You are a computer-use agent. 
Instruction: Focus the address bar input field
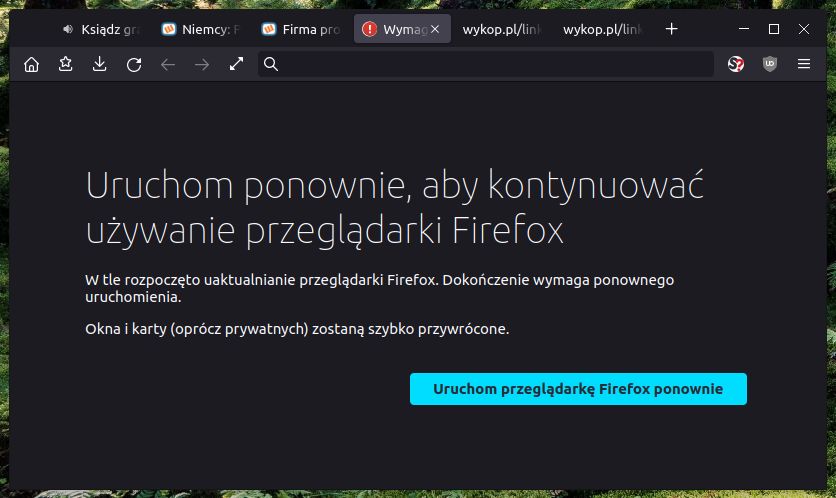[486, 65]
